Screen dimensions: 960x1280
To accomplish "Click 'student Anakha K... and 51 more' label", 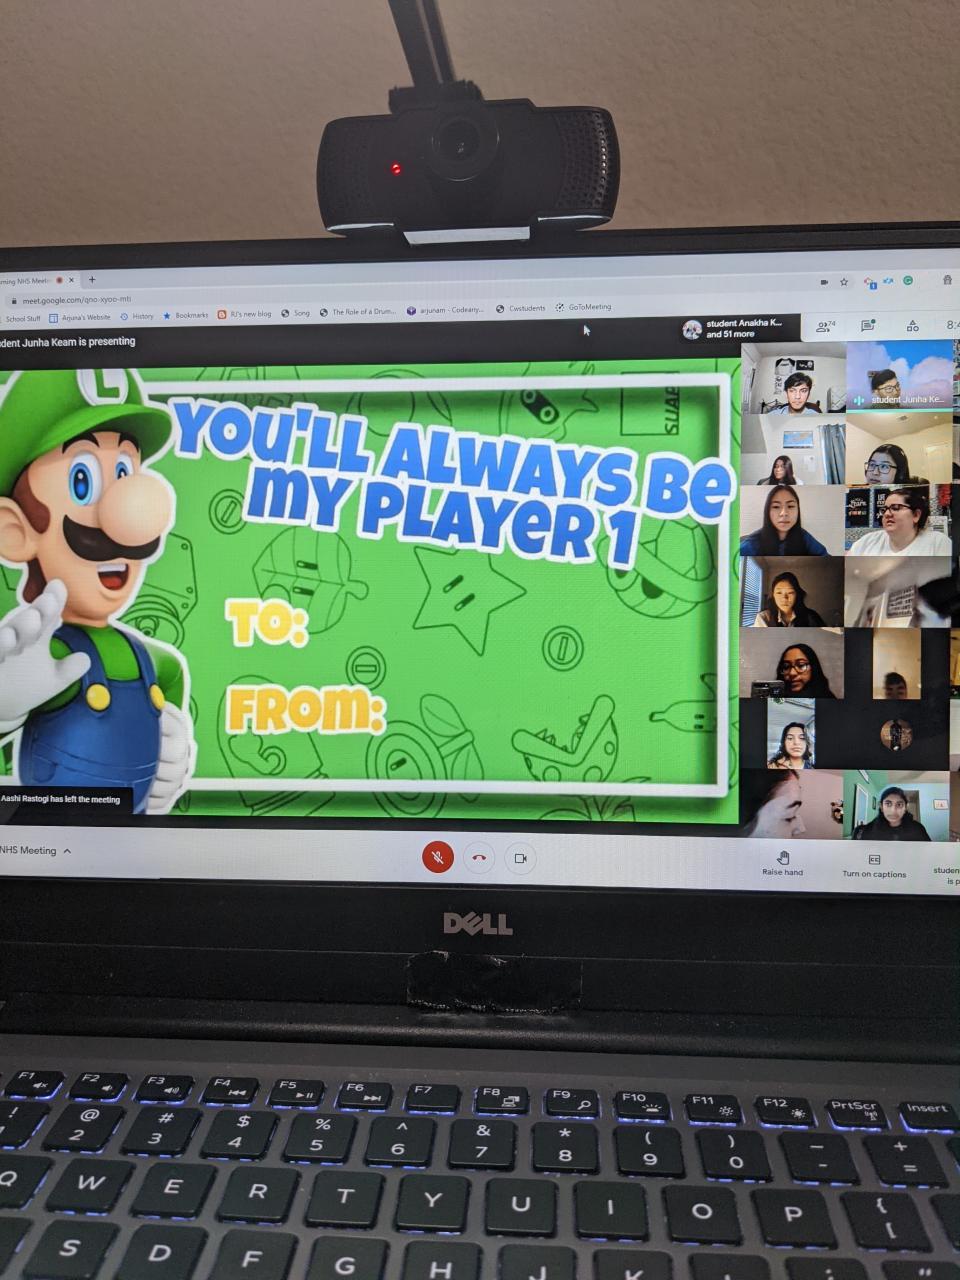I will point(743,328).
